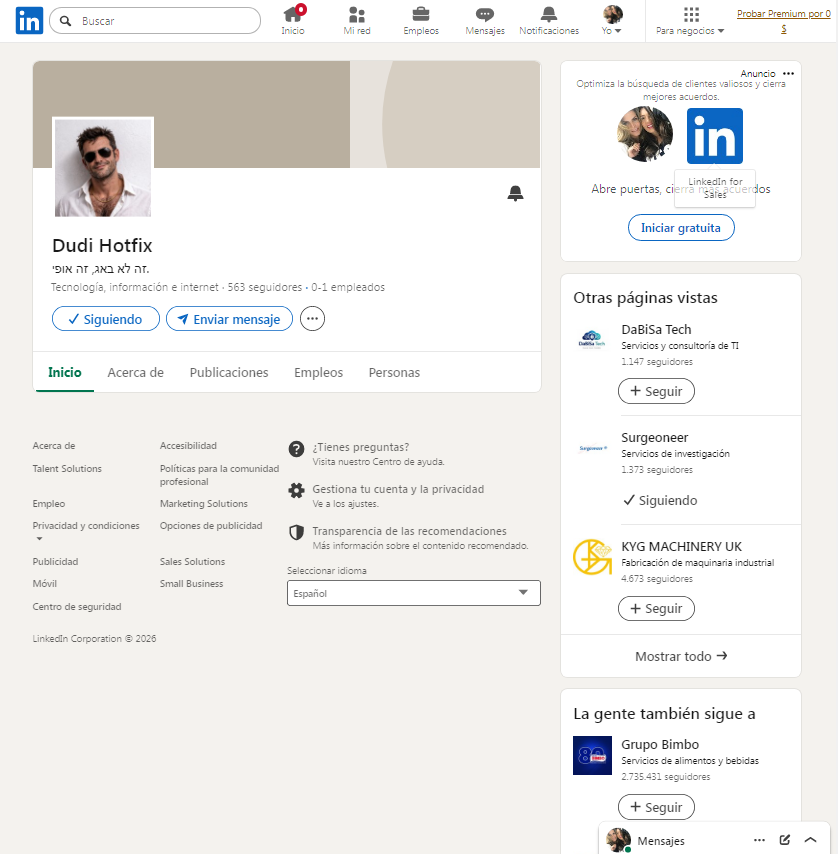Click the account settings gear icon
The height and width of the screenshot is (854, 838).
(296, 491)
